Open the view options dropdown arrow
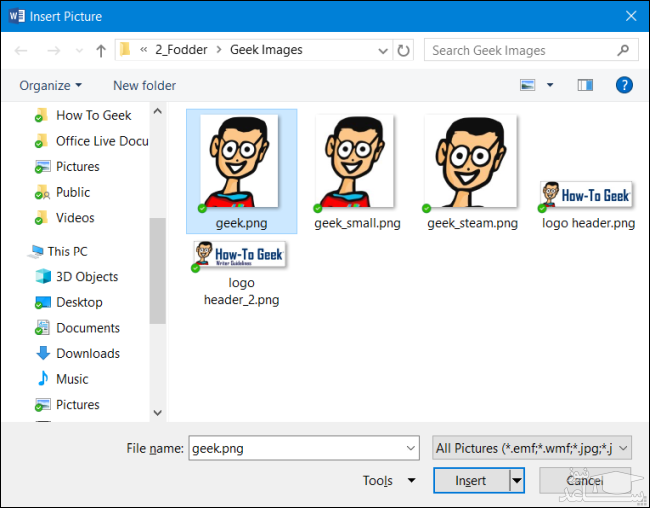This screenshot has width=650, height=508. [550, 86]
